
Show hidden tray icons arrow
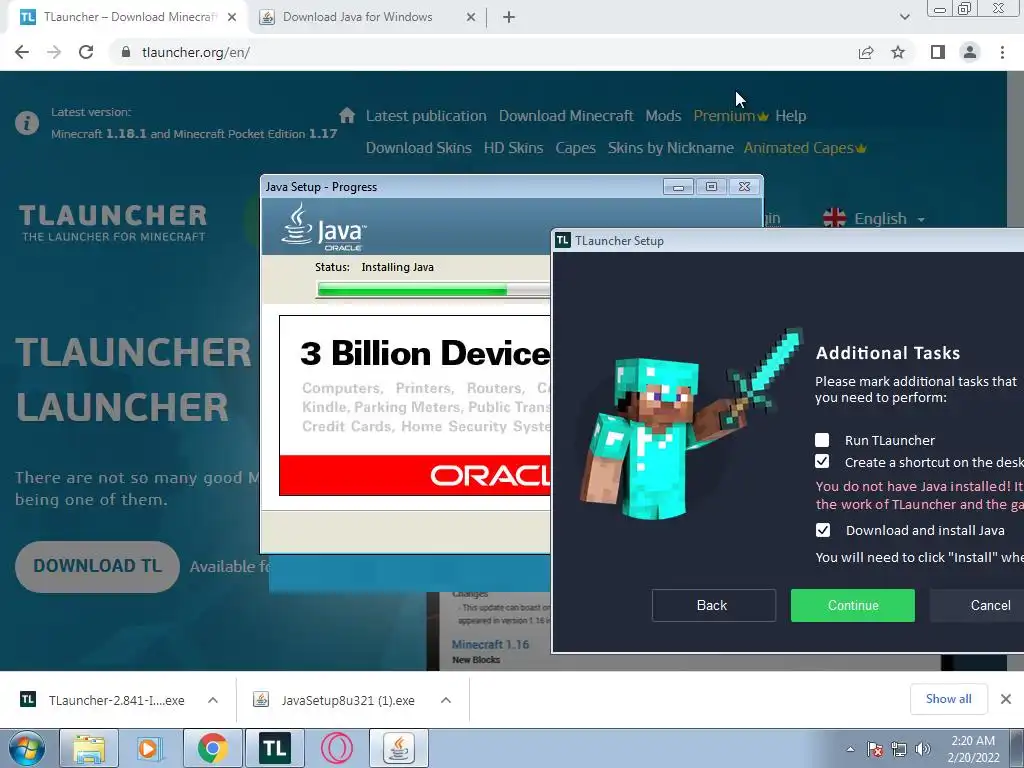(850, 749)
